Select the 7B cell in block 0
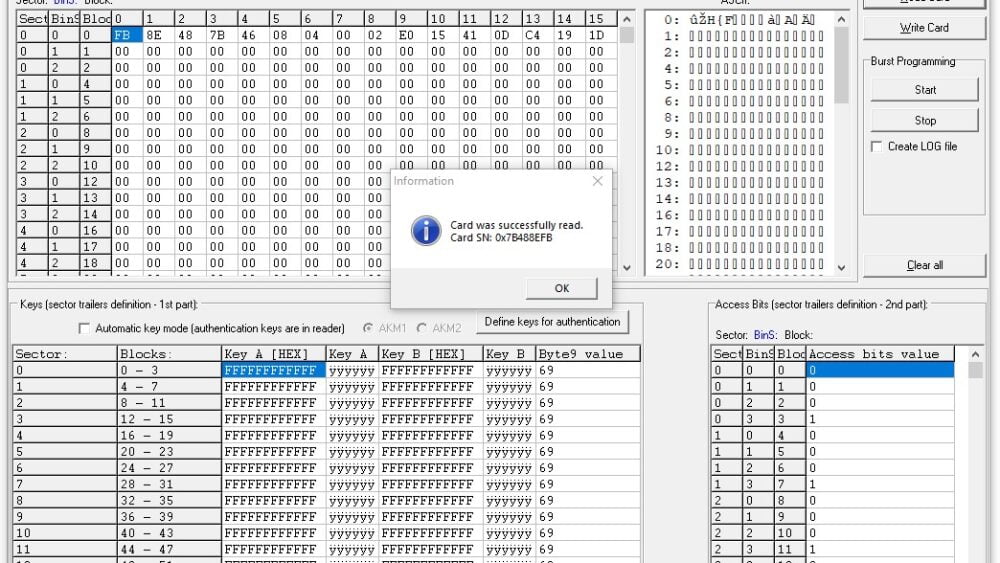Viewport: 1000px width, 563px height. click(x=222, y=35)
